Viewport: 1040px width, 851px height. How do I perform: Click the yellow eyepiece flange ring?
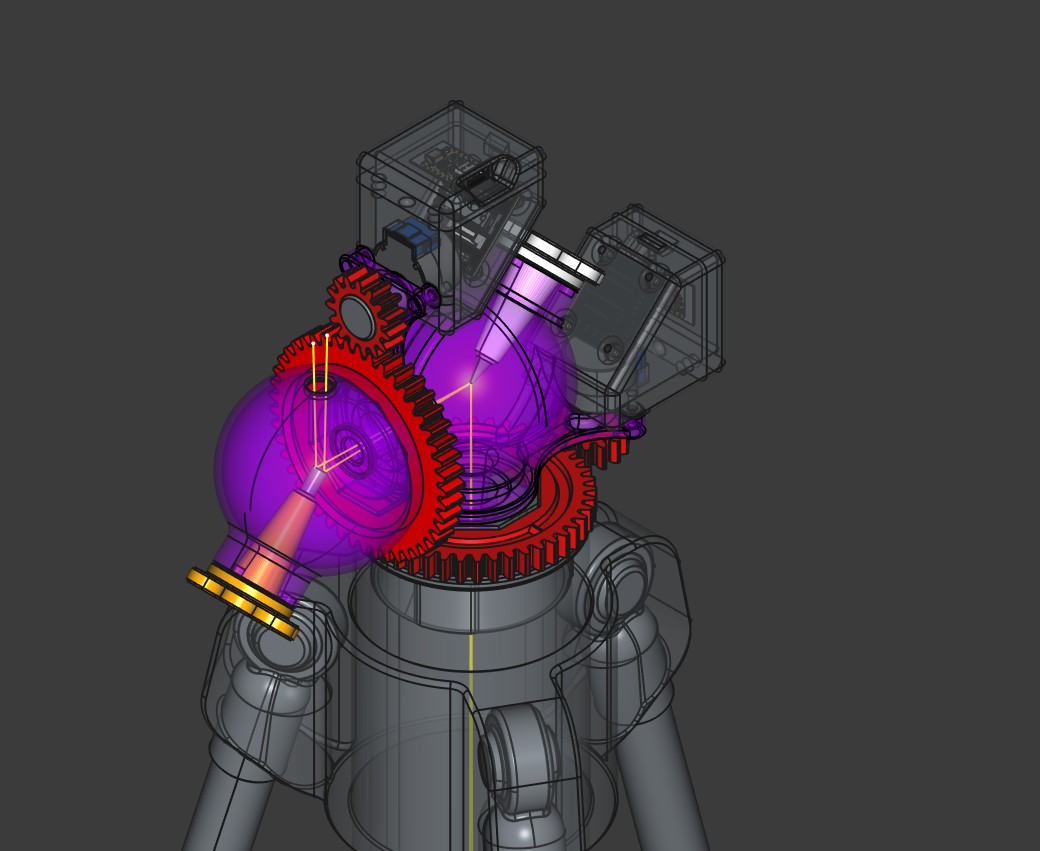coord(243,602)
